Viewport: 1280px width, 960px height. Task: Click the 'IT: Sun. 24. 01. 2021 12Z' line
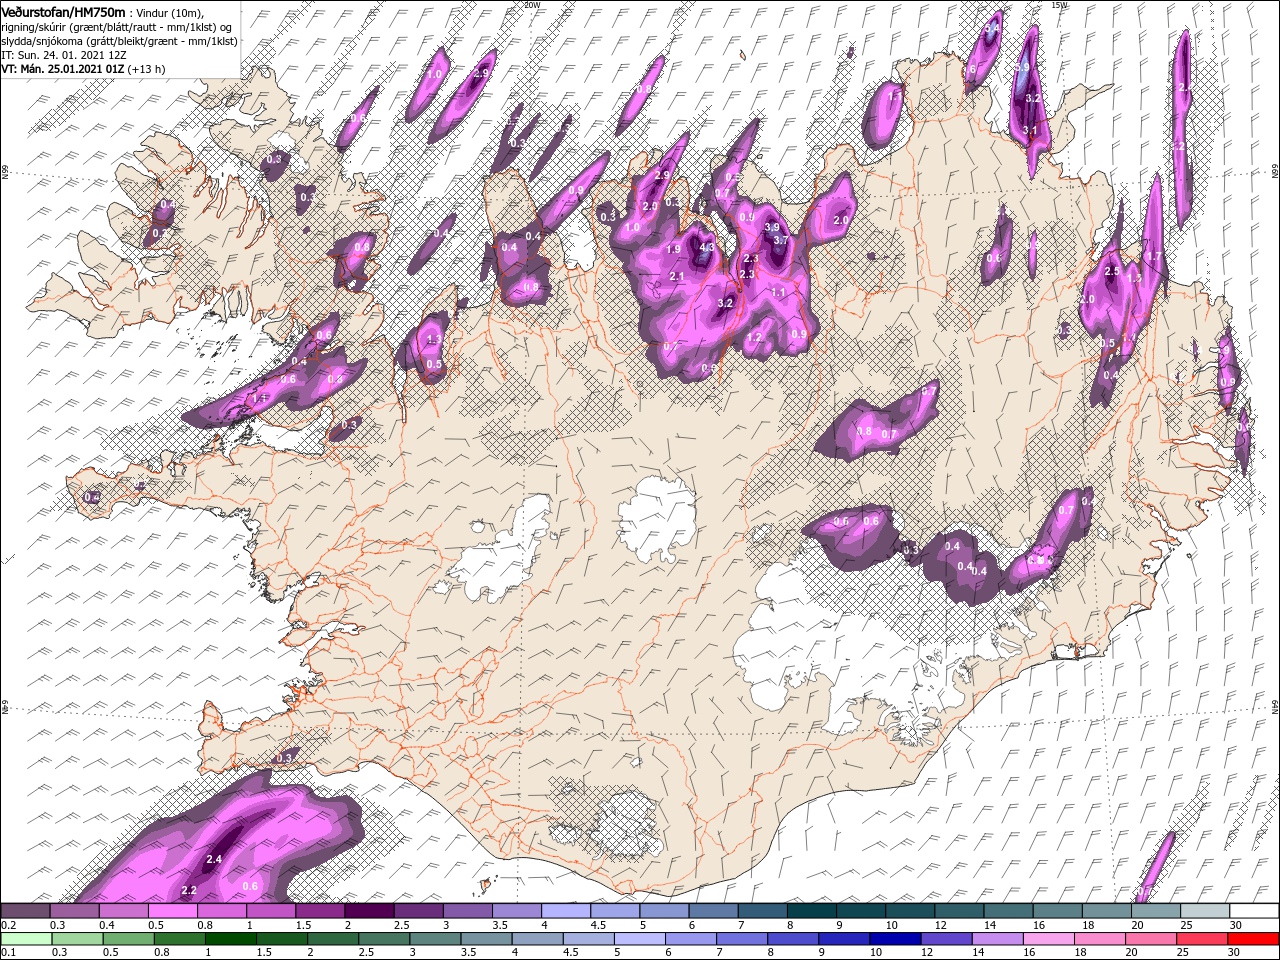point(62,55)
